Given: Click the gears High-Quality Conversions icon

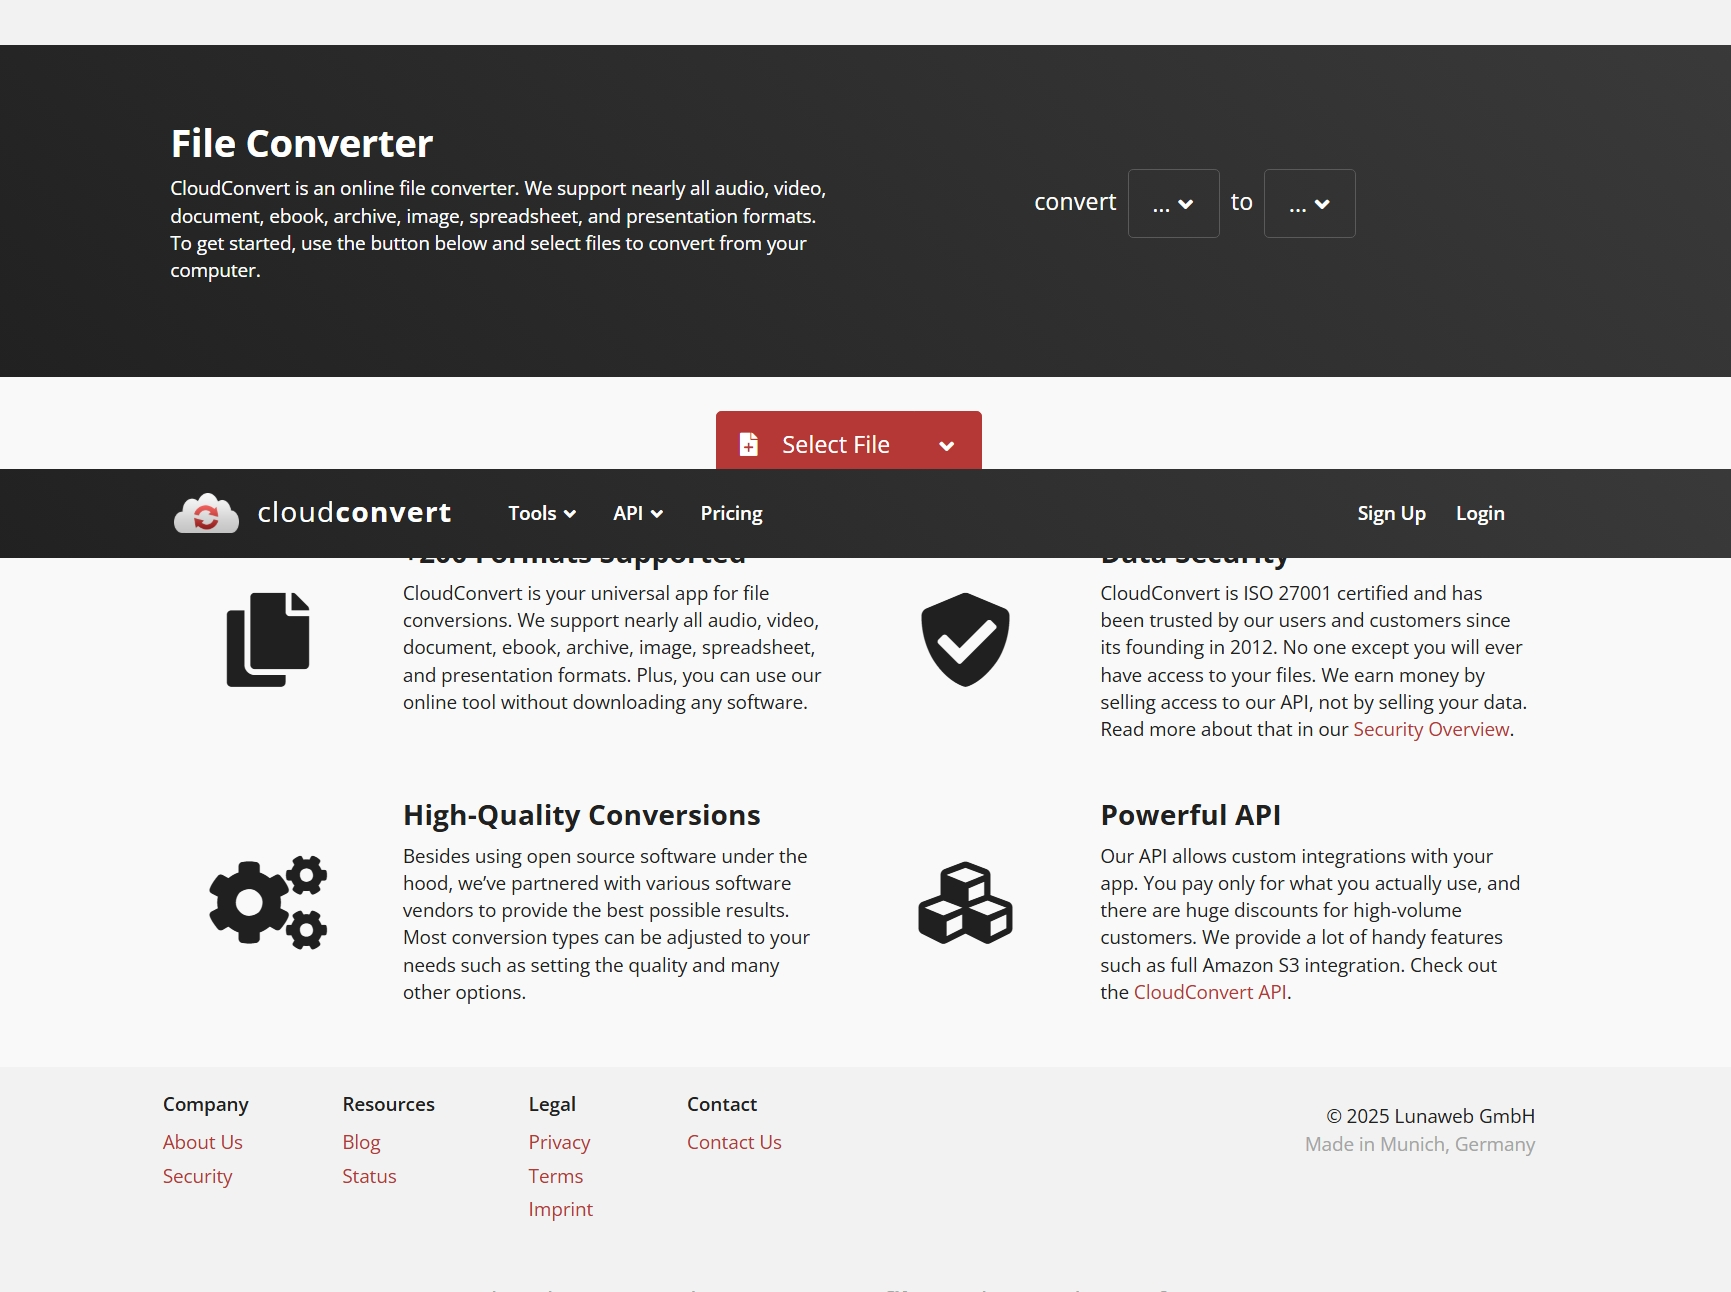Looking at the screenshot, I should [267, 902].
